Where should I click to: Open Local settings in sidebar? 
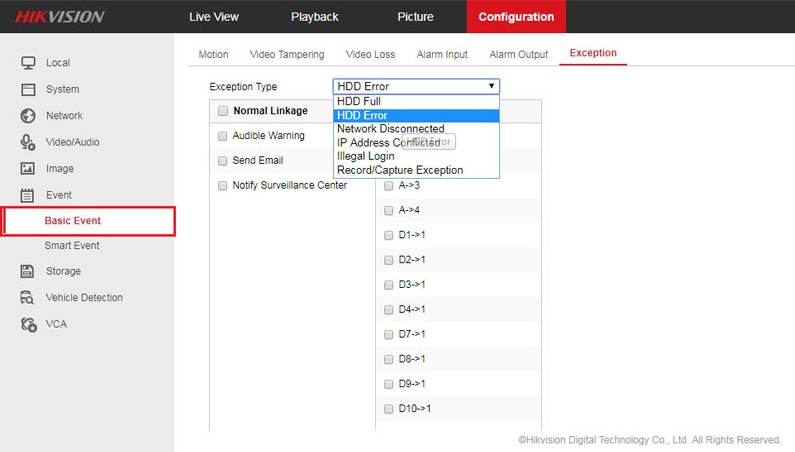tap(58, 63)
